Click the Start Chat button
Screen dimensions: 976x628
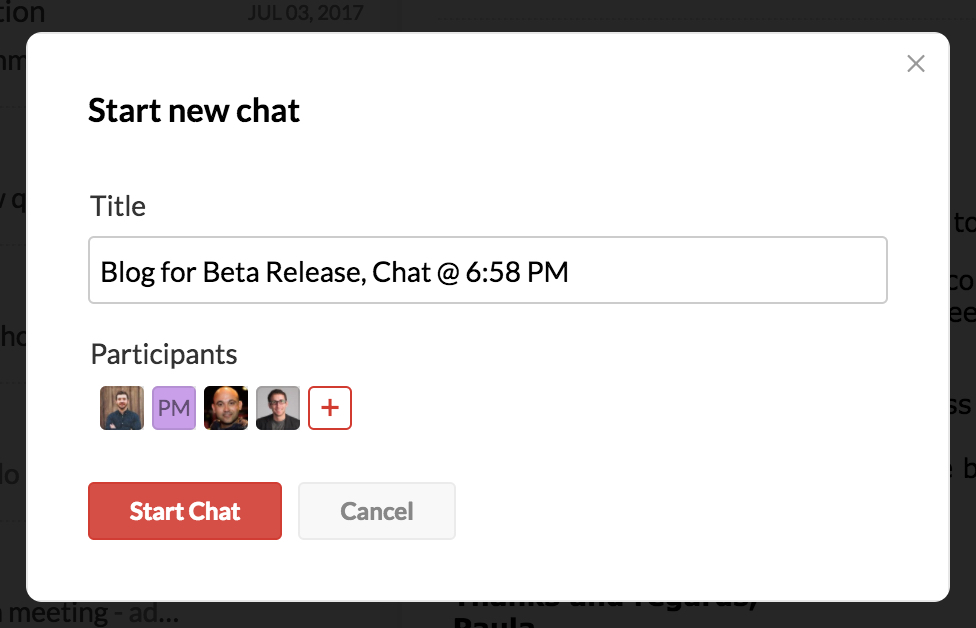click(x=185, y=511)
